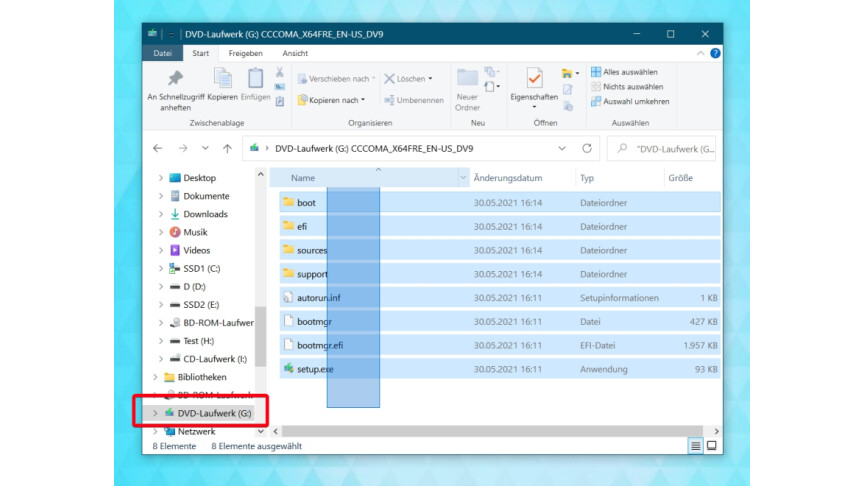Open the Name column filter dropdown

(x=463, y=177)
